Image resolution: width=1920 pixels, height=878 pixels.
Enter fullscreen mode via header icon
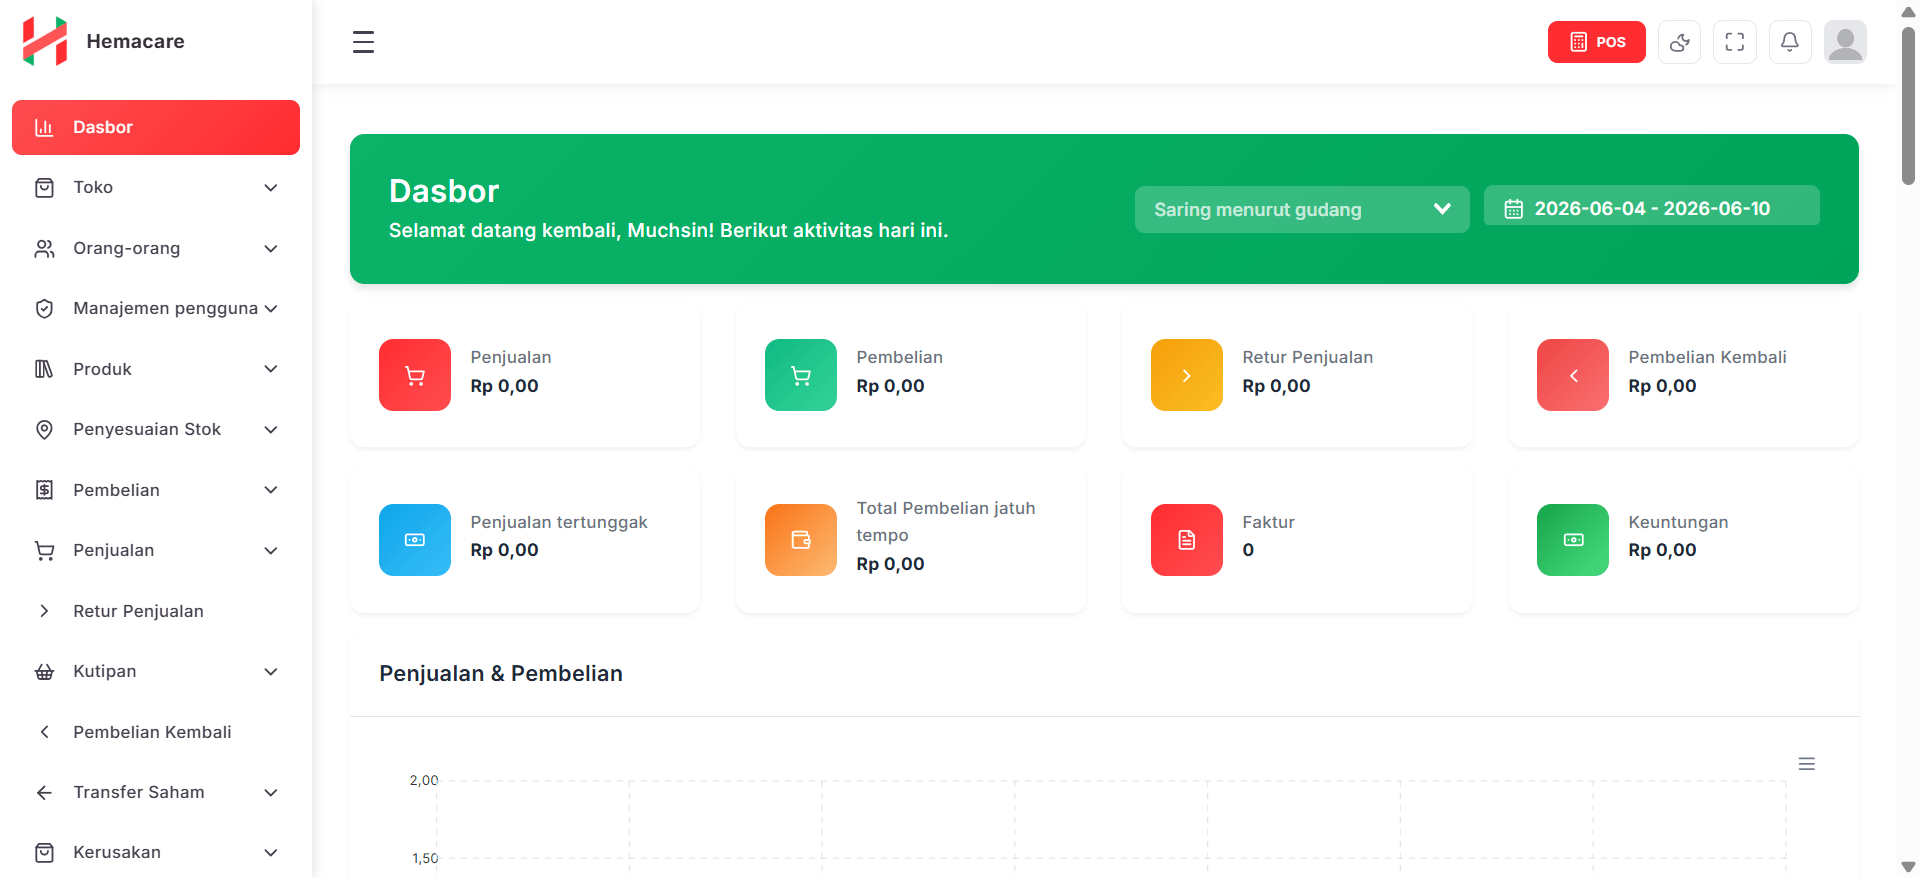pyautogui.click(x=1734, y=42)
